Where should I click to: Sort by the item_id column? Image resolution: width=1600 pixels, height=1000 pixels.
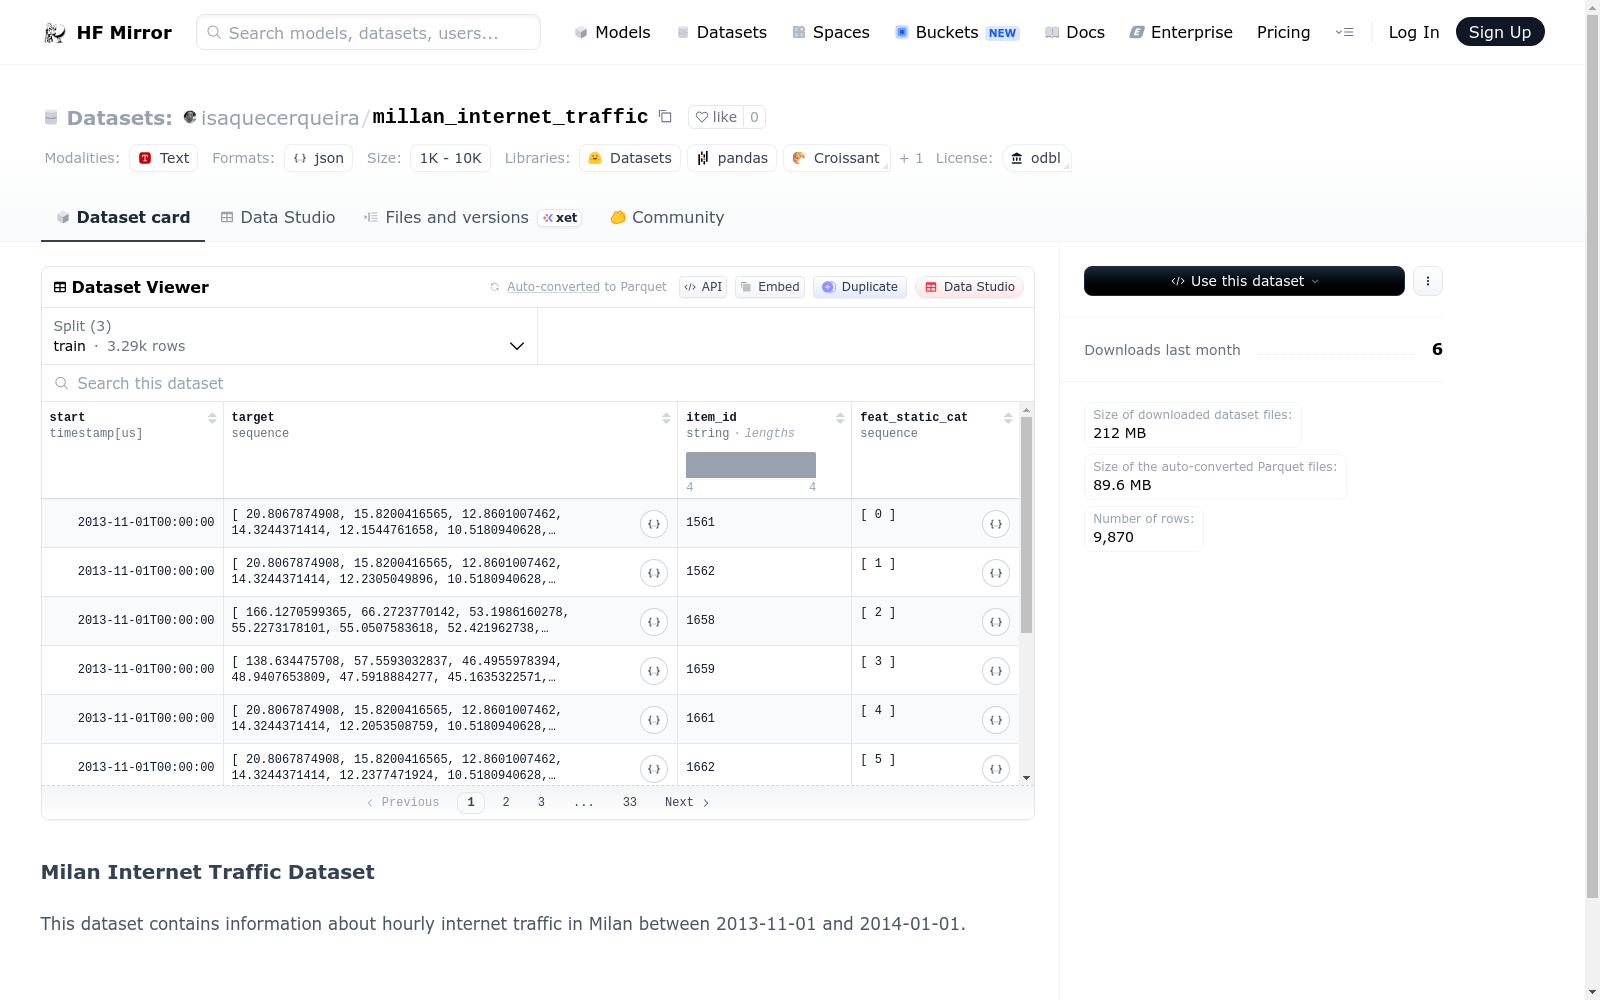point(840,418)
